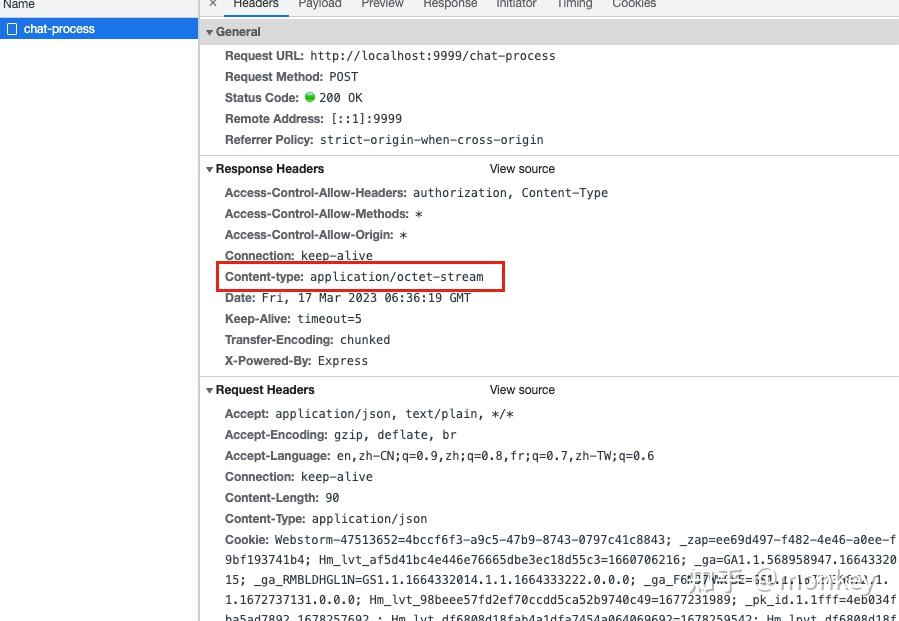The image size is (899, 621).
Task: Close the request details pane
Action: point(211,5)
